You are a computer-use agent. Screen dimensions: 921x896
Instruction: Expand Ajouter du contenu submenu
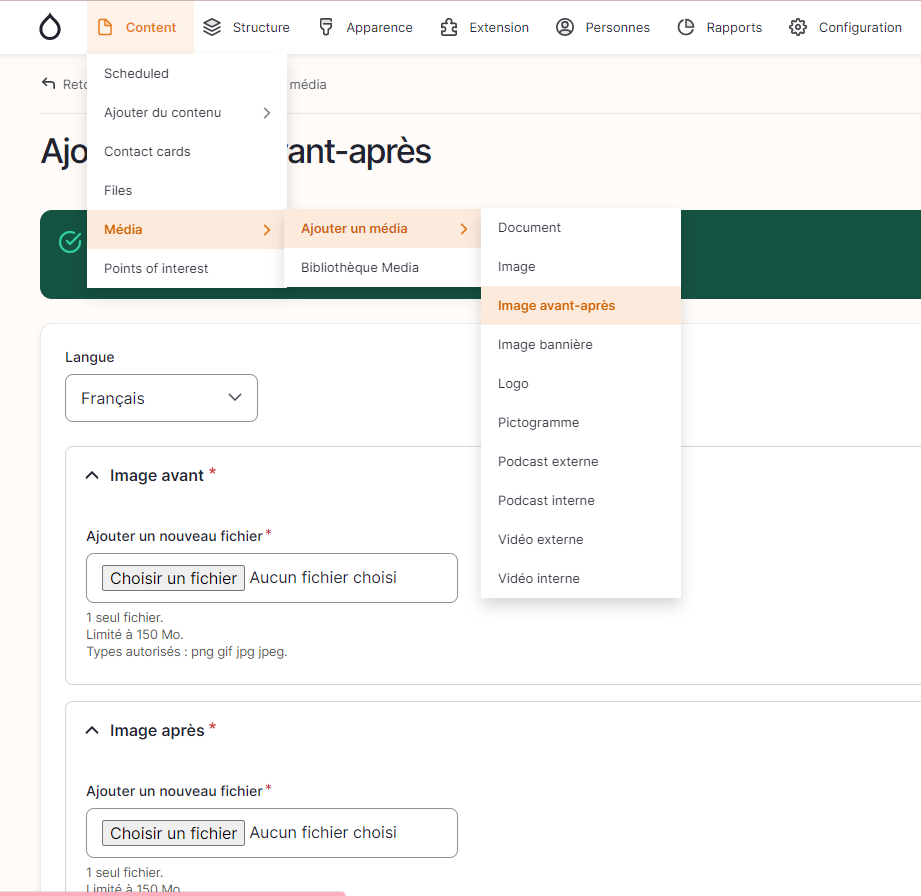[187, 113]
